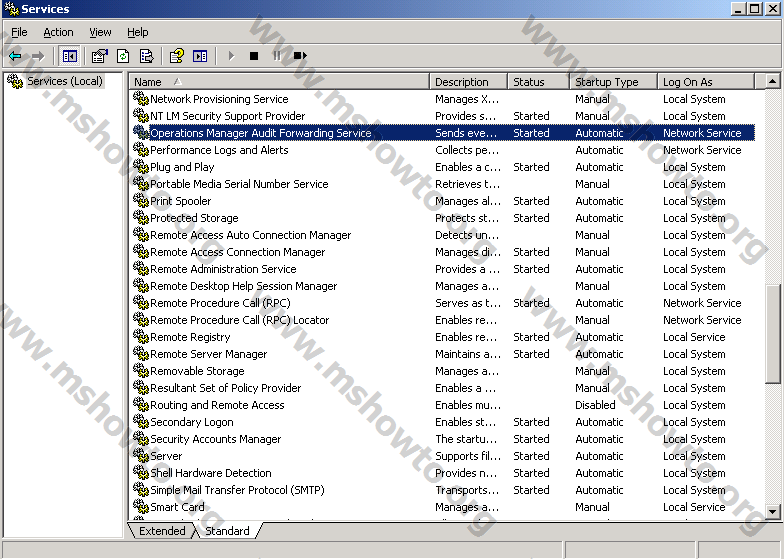Select Remote Server Manager row
784x559 pixels.
[442, 354]
